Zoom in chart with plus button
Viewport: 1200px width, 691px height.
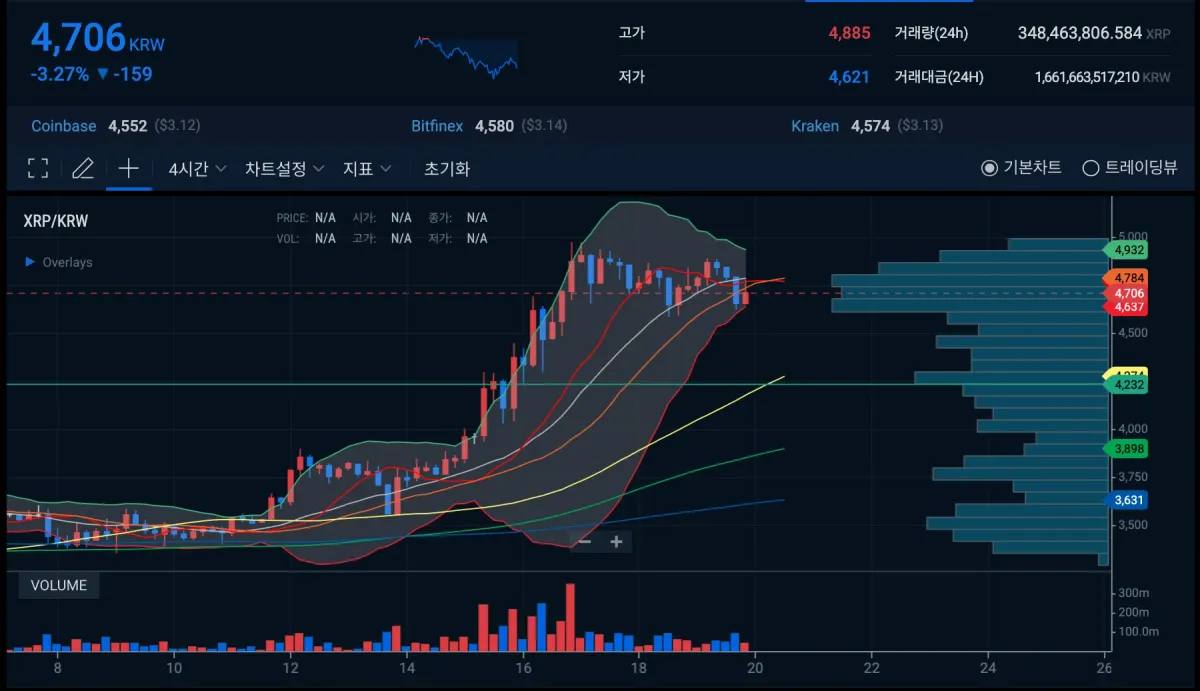[x=616, y=542]
